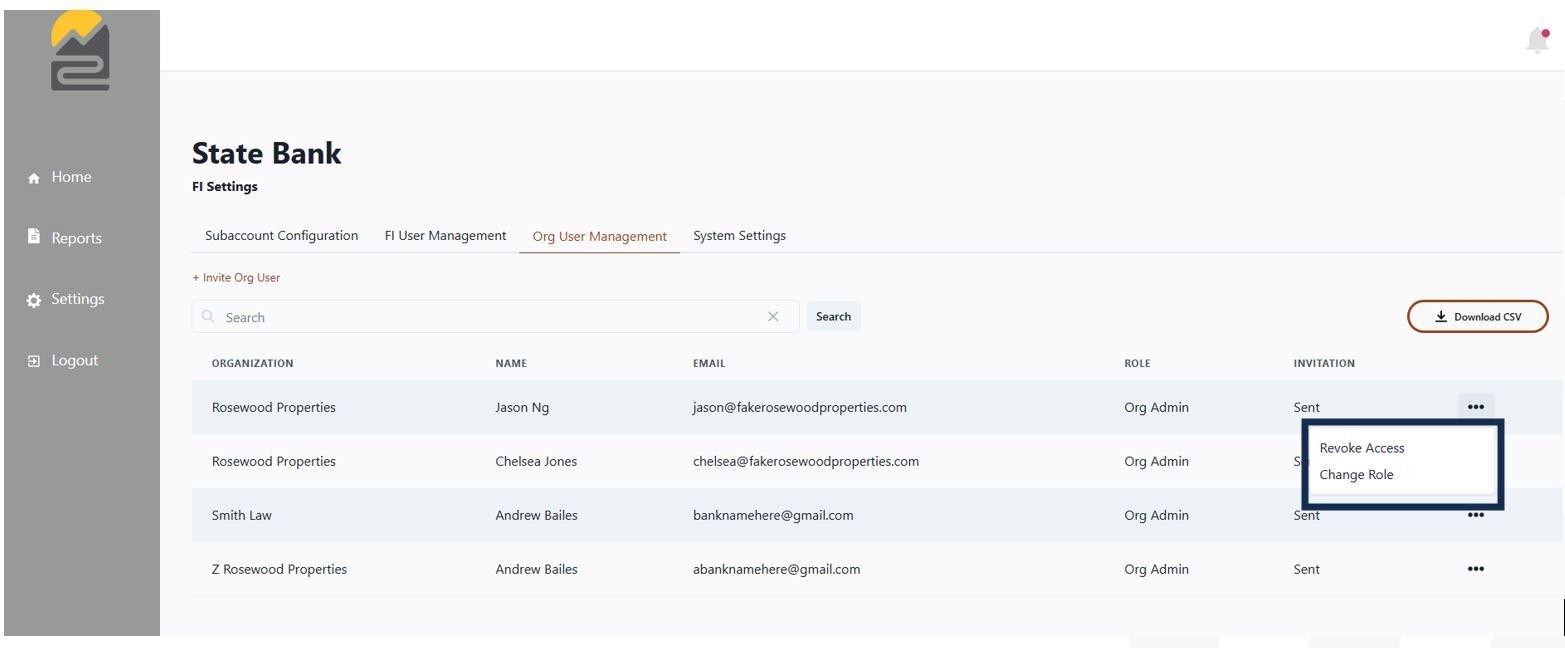The height and width of the screenshot is (648, 1565).
Task: Download the user list as CSV
Action: (x=1477, y=317)
